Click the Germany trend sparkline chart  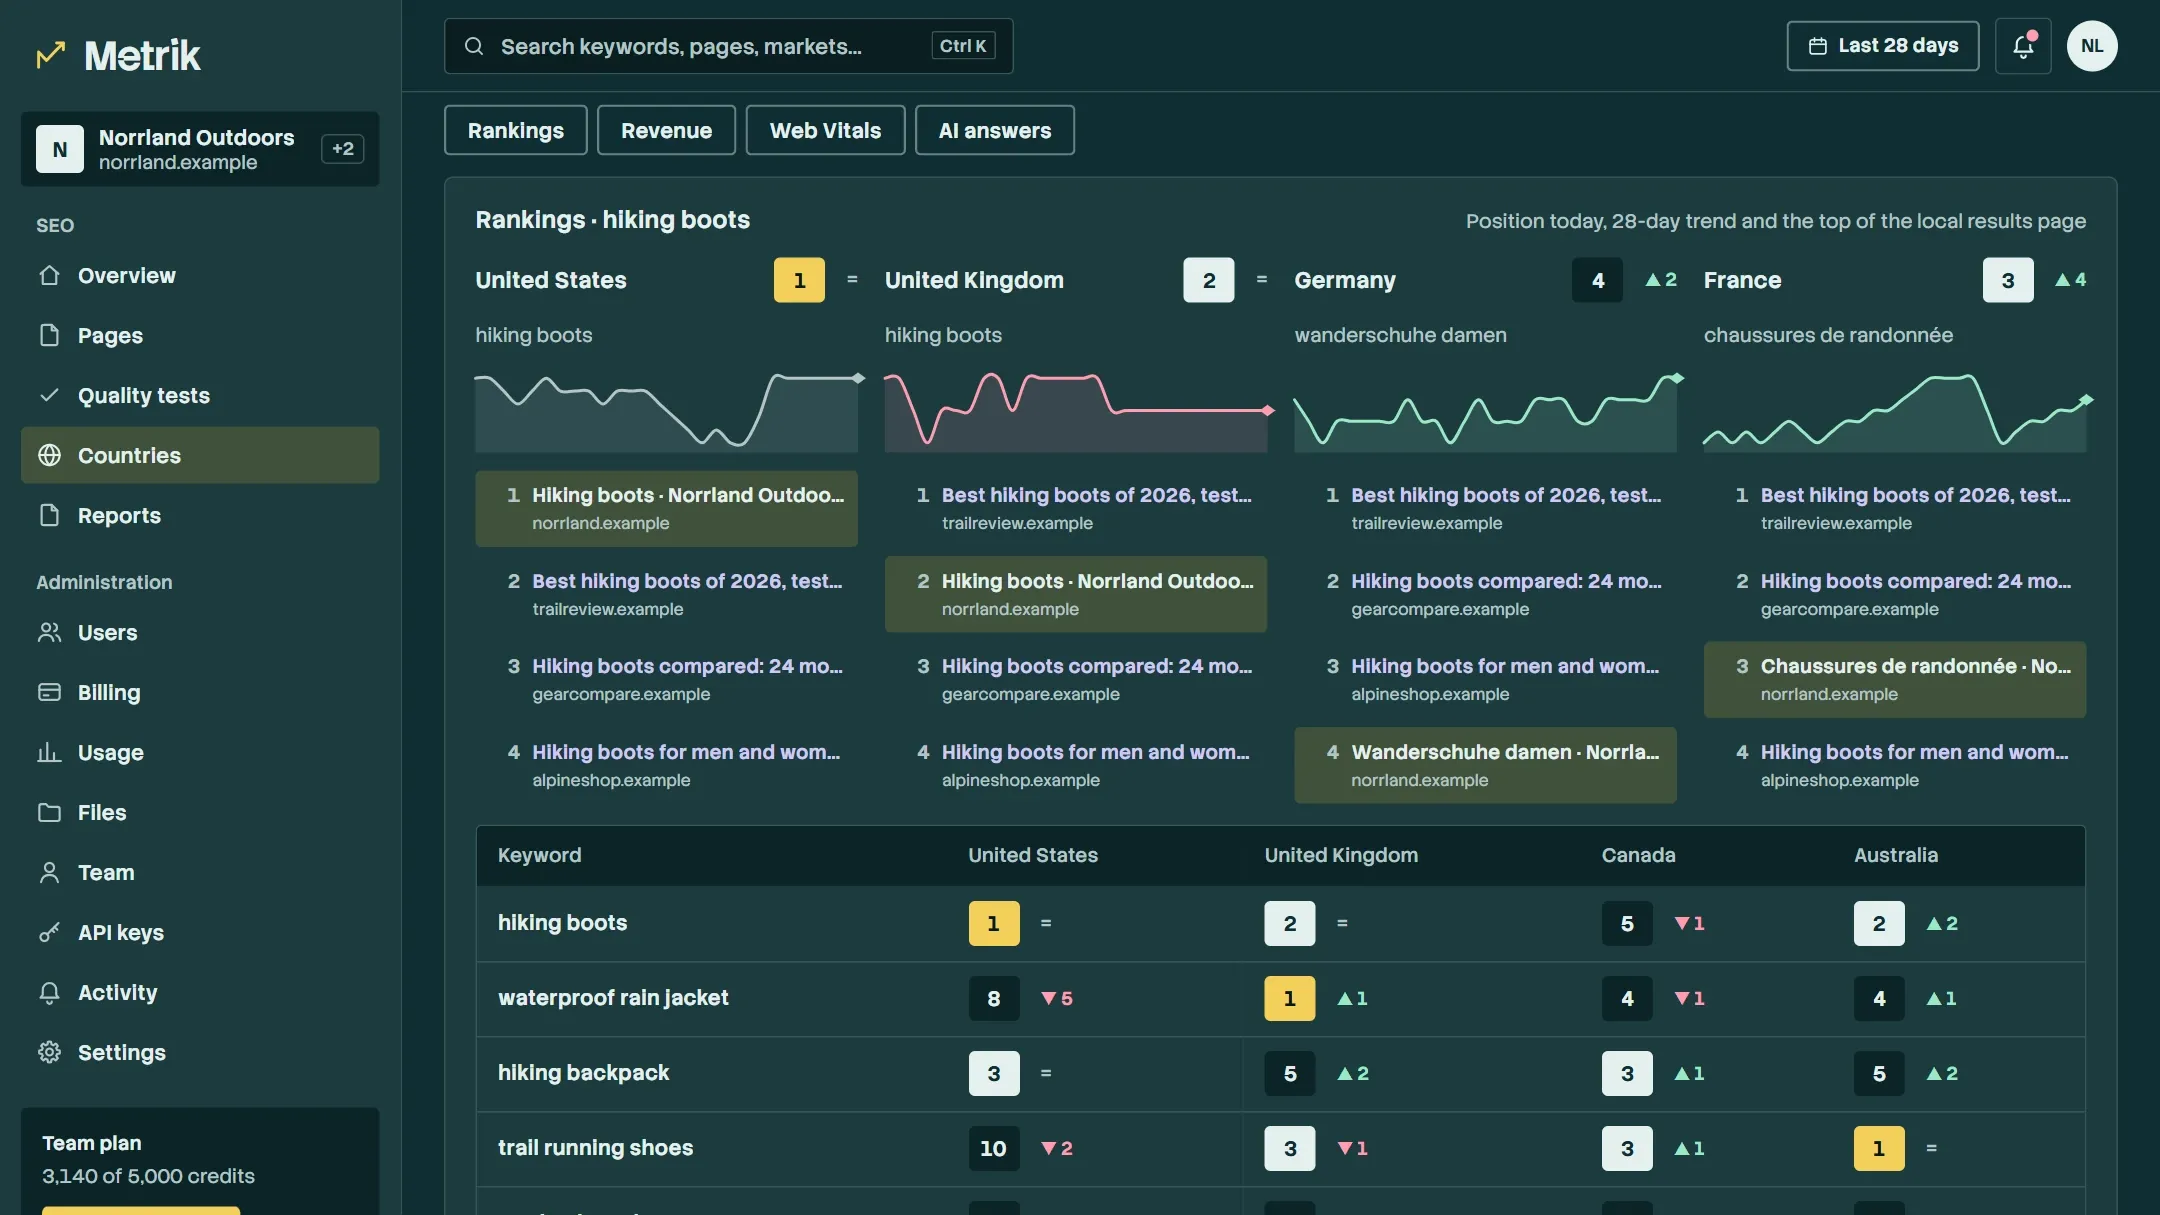(x=1488, y=411)
